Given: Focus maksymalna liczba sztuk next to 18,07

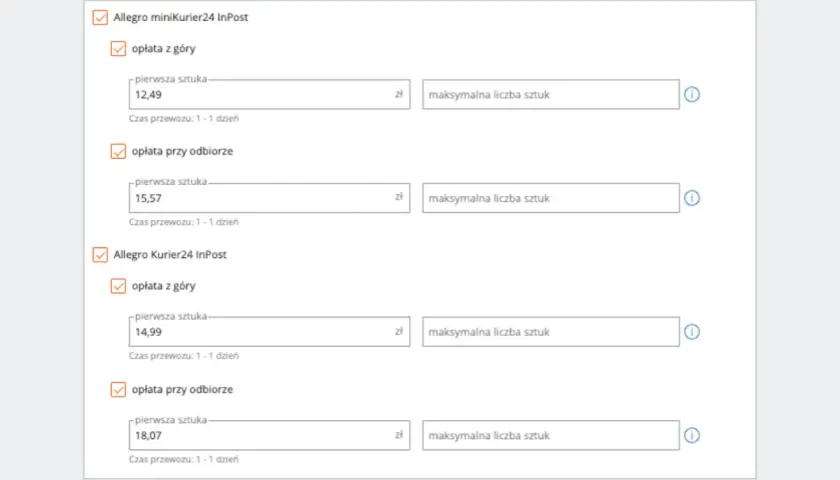Looking at the screenshot, I should [551, 435].
